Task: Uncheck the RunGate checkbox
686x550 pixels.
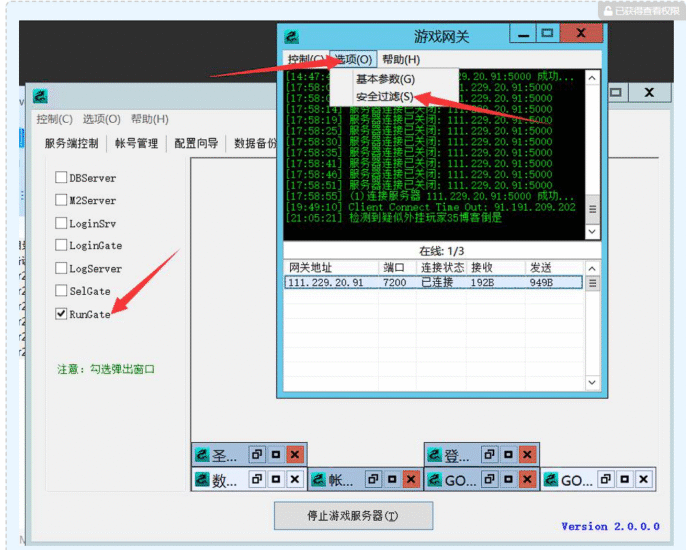Action: coord(61,313)
